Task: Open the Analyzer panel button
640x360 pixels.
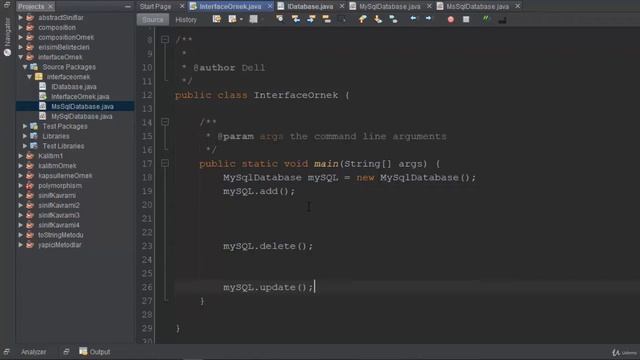Action: point(33,352)
